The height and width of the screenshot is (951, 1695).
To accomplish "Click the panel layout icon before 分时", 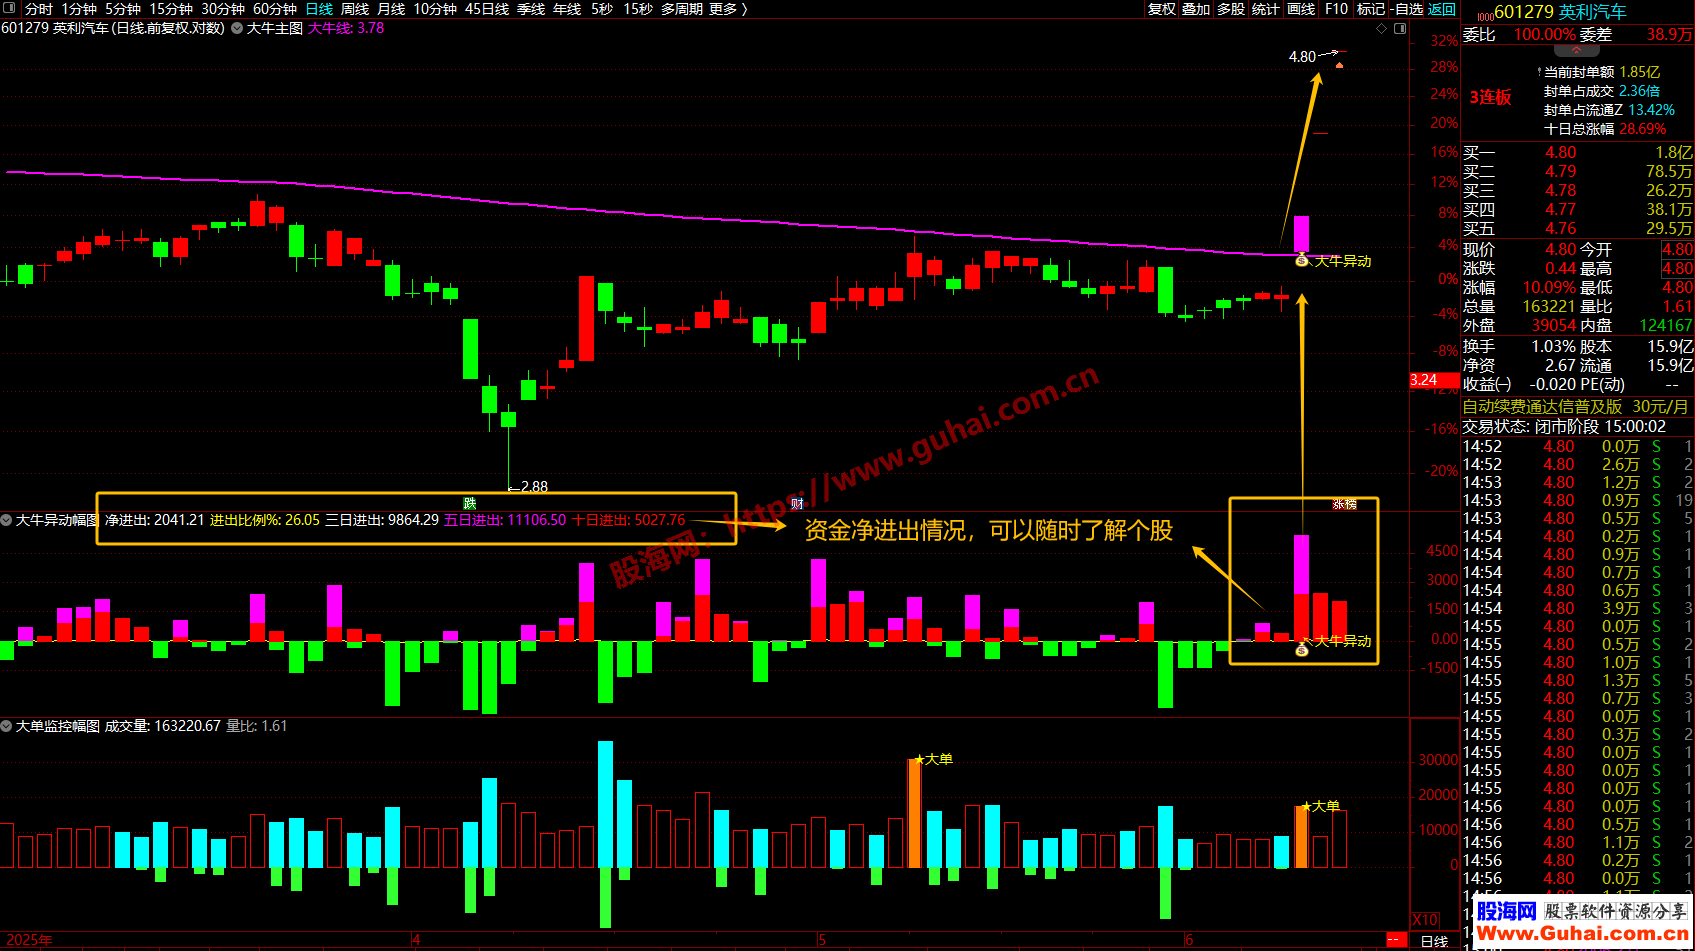I will tap(10, 8).
